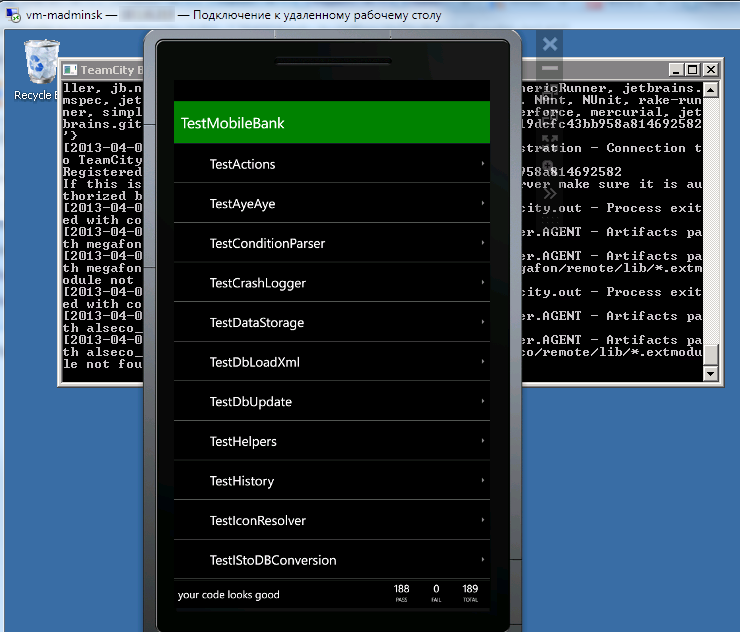Open the TestActions test group

pos(332,164)
